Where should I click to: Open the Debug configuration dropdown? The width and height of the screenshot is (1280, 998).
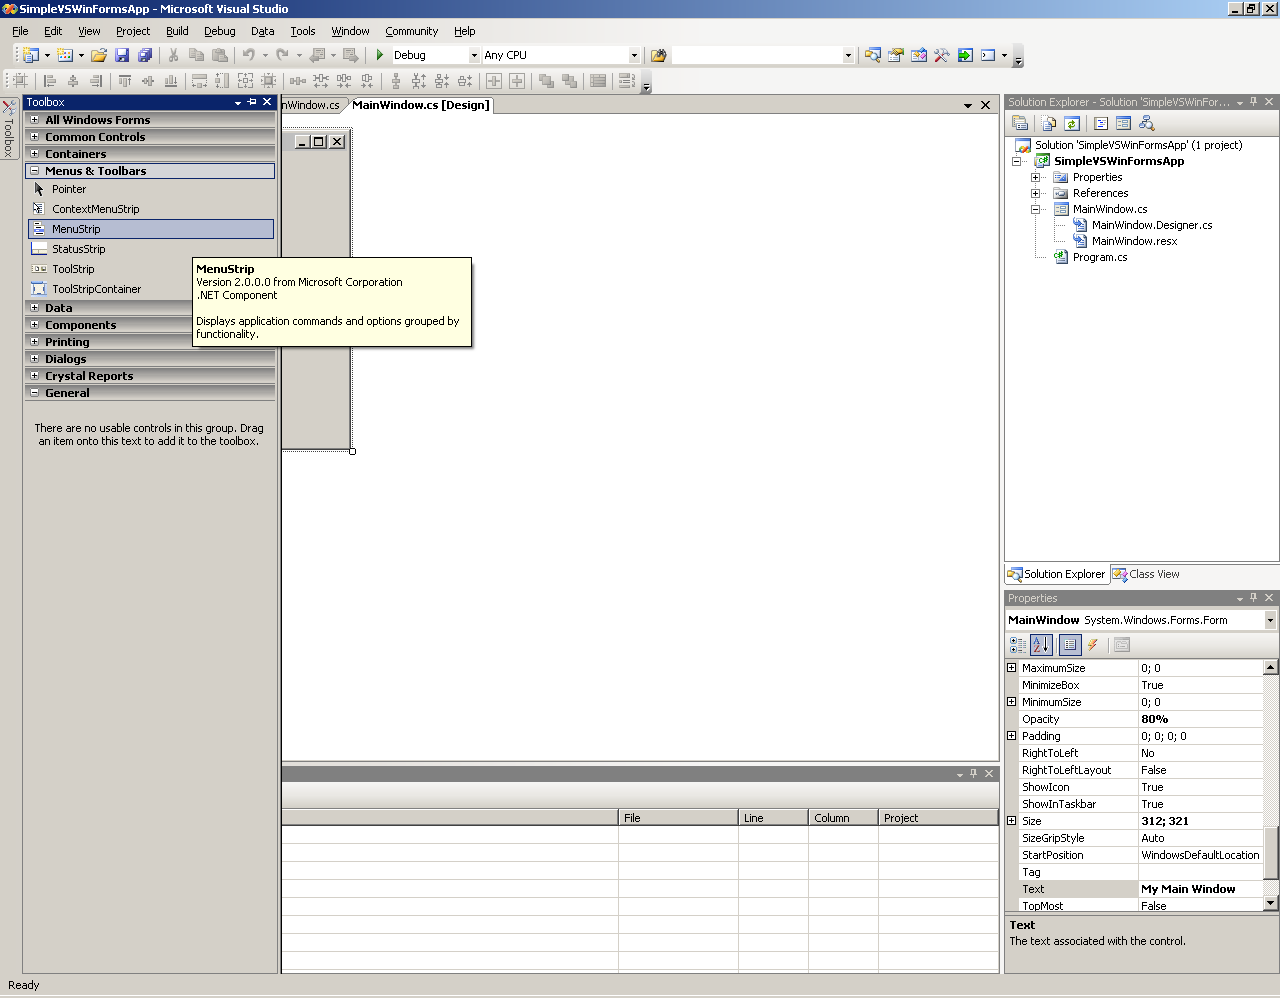[x=474, y=55]
